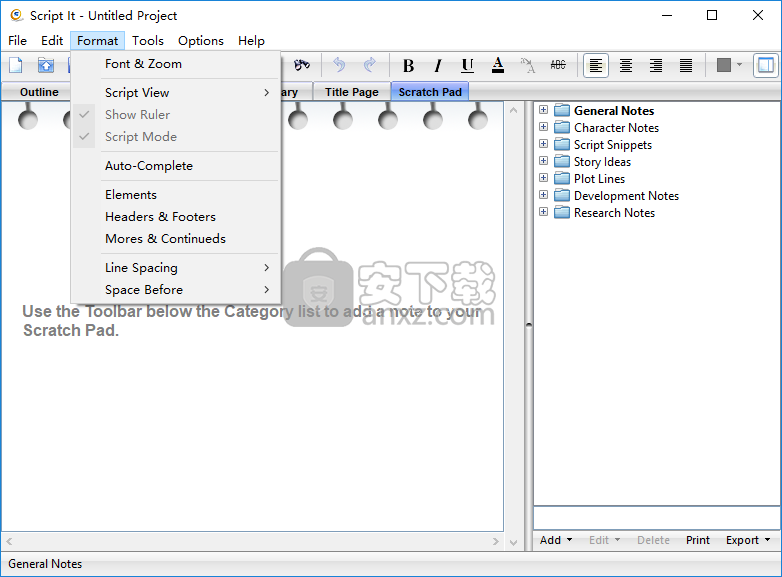
Task: Expand the Research Notes folder
Action: (x=544, y=211)
